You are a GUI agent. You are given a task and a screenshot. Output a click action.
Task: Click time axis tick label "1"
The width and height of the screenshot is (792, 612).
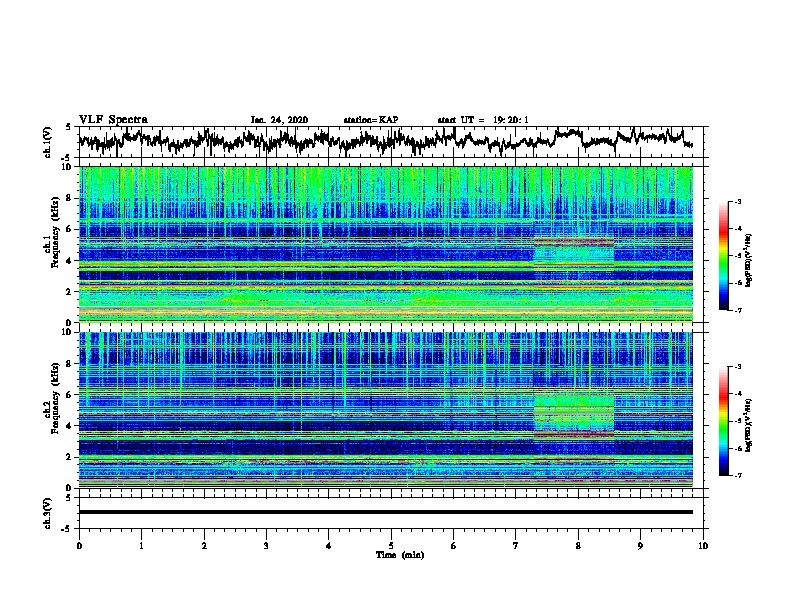[x=141, y=546]
